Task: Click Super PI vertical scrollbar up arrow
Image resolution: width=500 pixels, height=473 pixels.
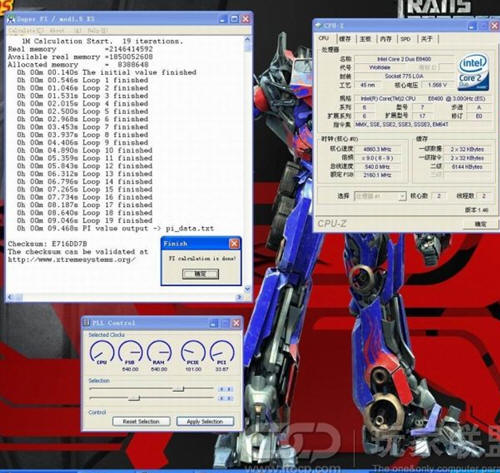Action: (x=247, y=39)
